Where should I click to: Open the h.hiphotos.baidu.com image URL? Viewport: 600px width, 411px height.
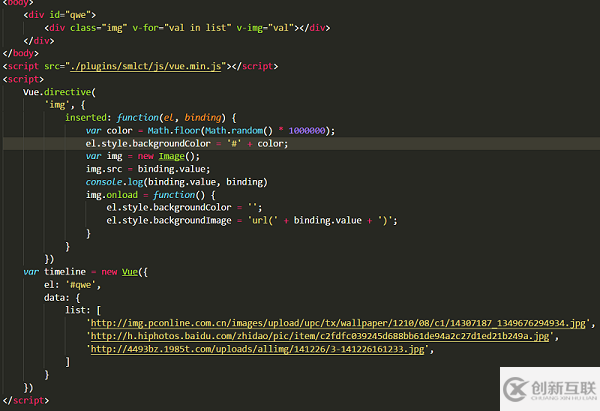tap(318, 336)
